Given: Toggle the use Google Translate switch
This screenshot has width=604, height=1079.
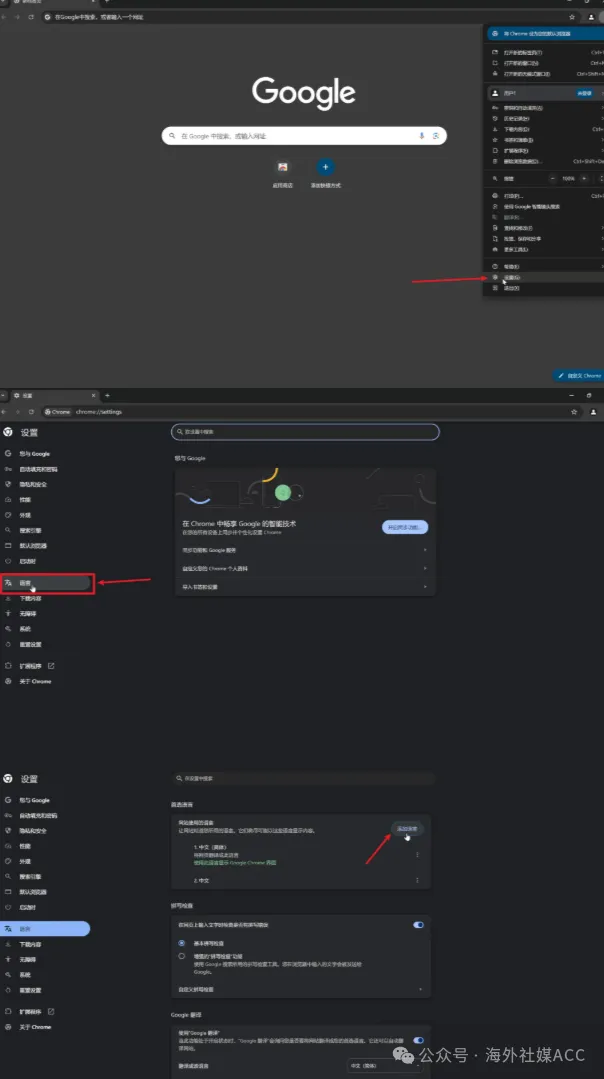Looking at the screenshot, I should [418, 1040].
